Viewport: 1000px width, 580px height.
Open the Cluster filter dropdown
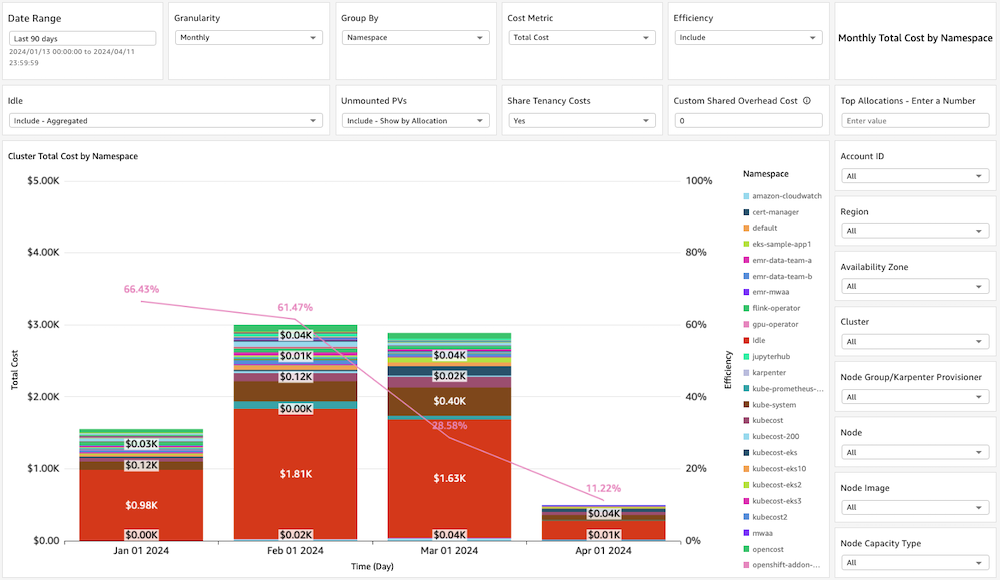[x=915, y=341]
